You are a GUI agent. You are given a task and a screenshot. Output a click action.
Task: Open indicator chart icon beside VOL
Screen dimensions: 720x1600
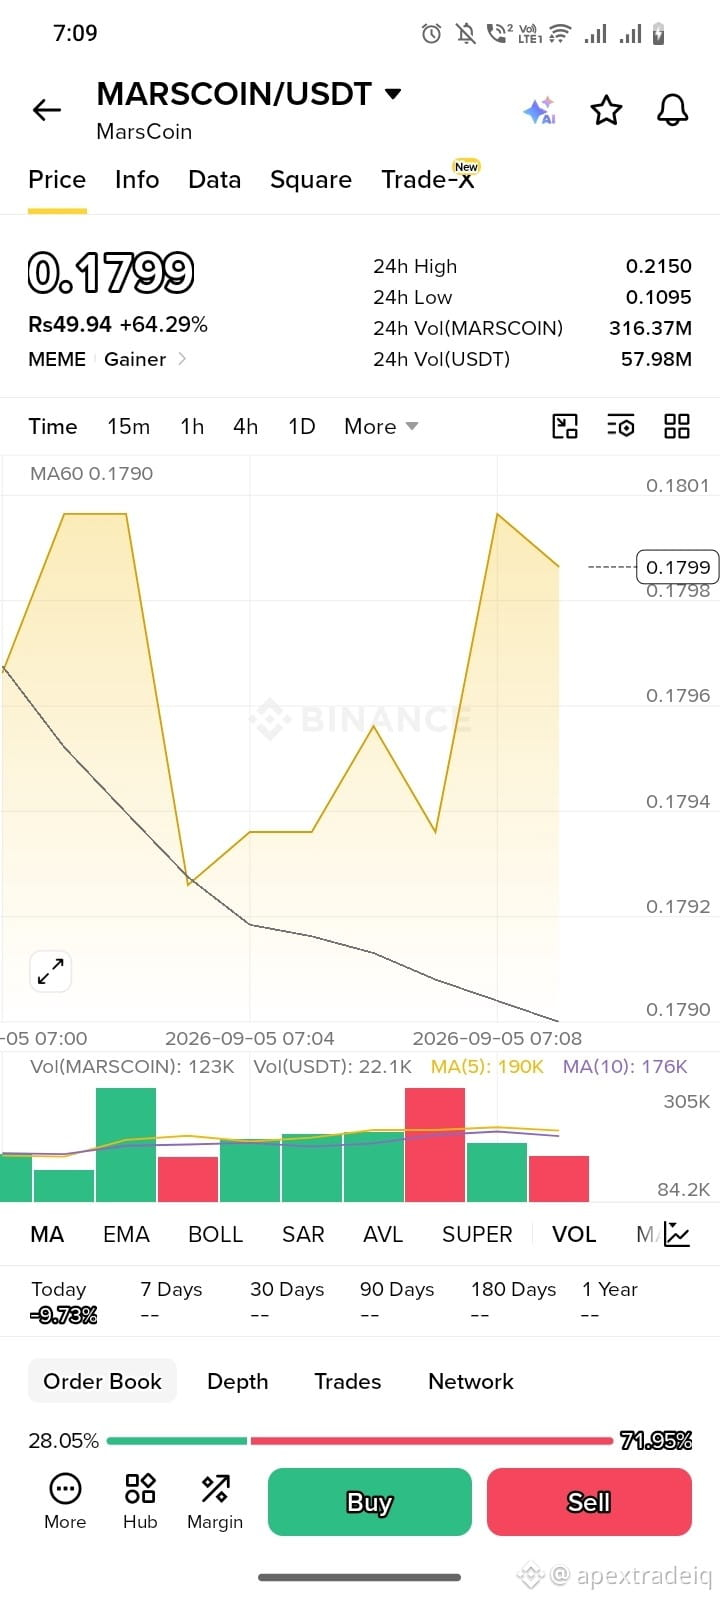pos(677,1234)
